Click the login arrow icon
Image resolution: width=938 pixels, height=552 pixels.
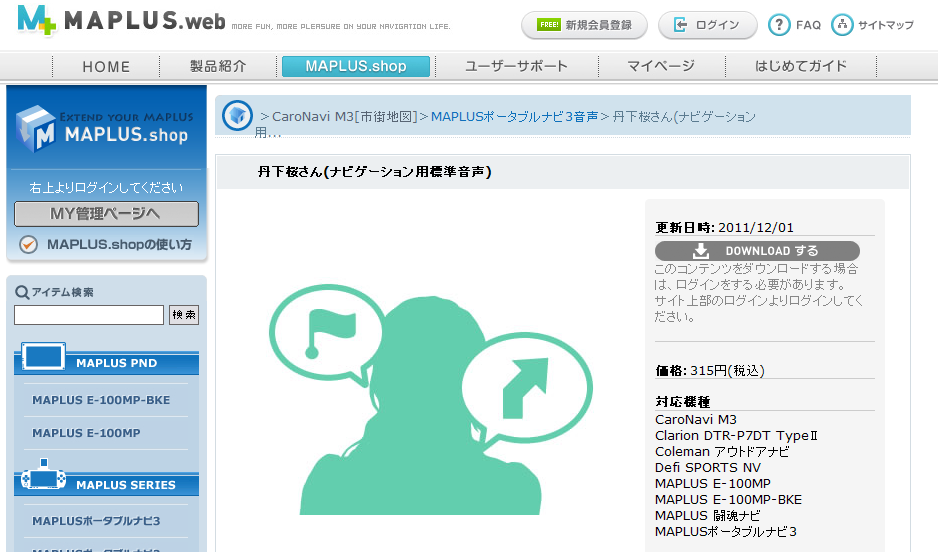[x=680, y=25]
